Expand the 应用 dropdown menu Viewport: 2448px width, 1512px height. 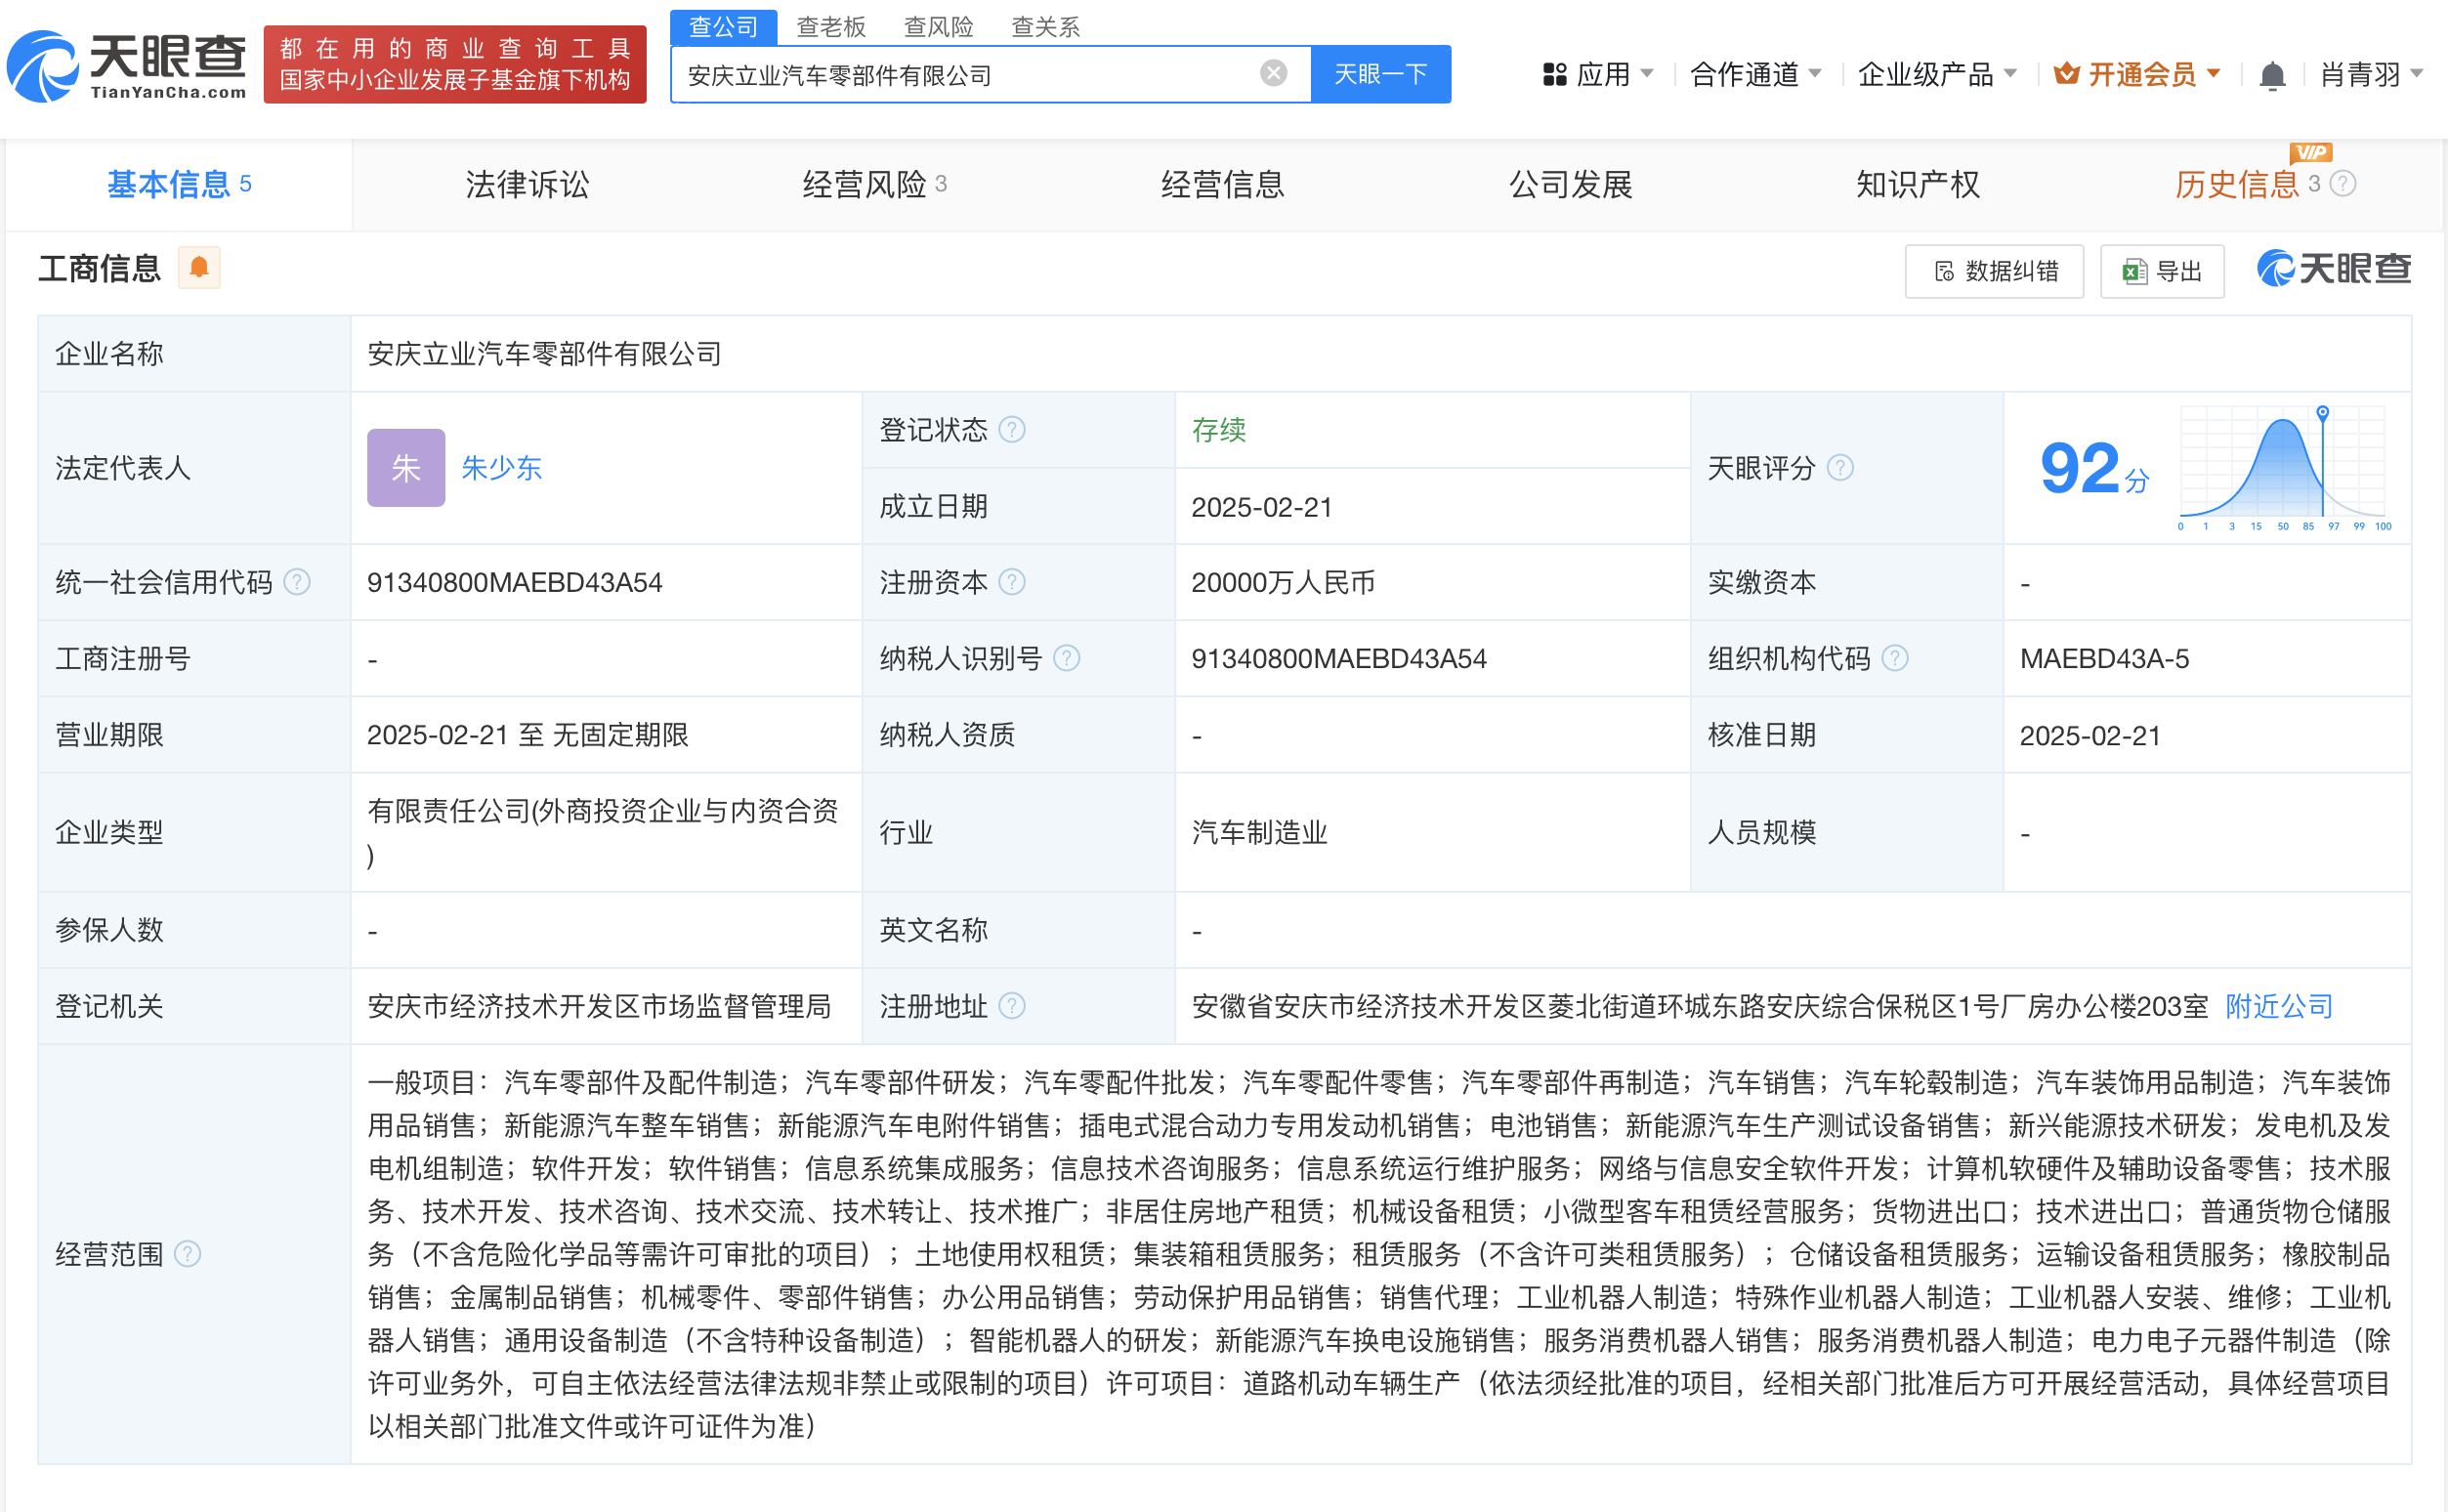[1599, 75]
